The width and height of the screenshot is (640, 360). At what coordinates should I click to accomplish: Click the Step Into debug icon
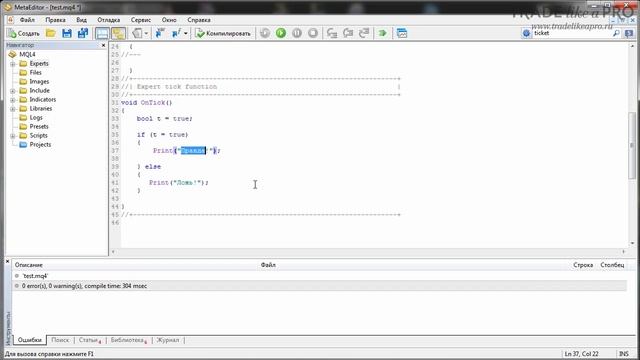point(332,33)
